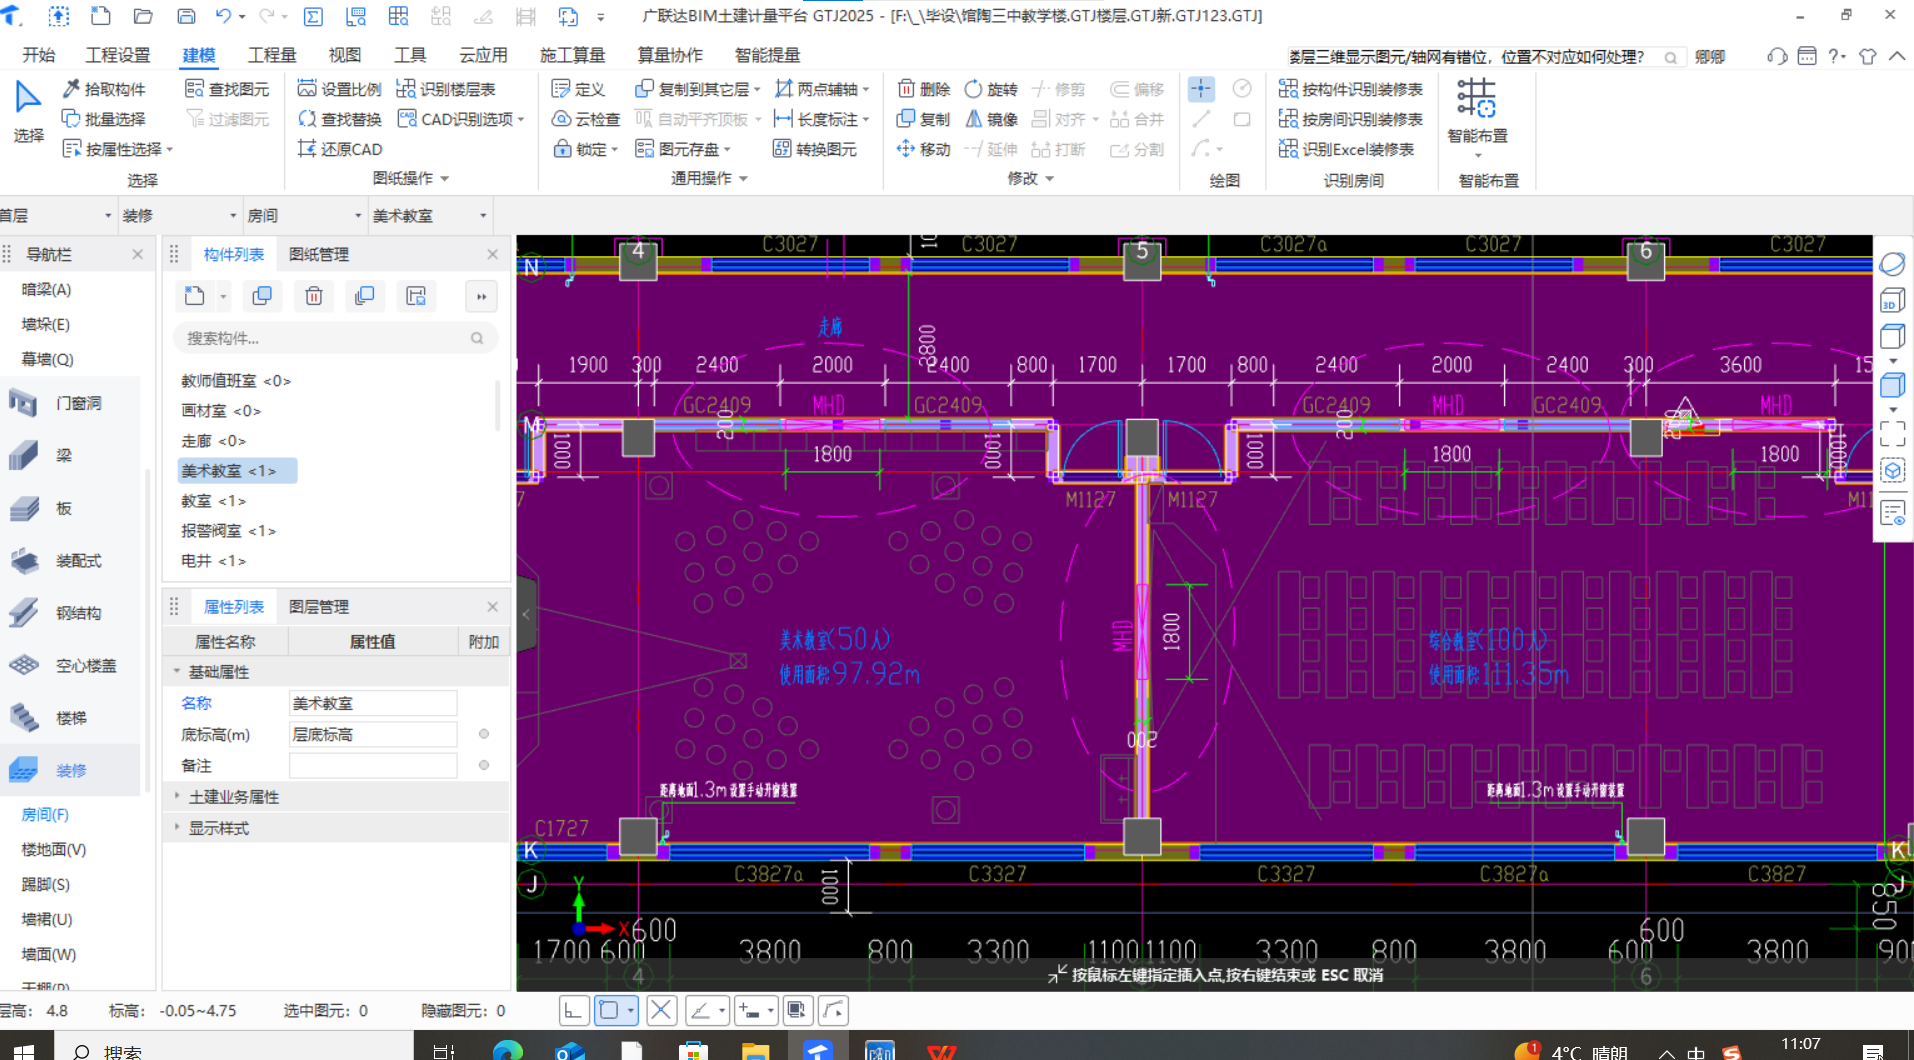The width and height of the screenshot is (1914, 1060).
Task: Open the 房间 component type dropdown
Action: click(x=305, y=216)
